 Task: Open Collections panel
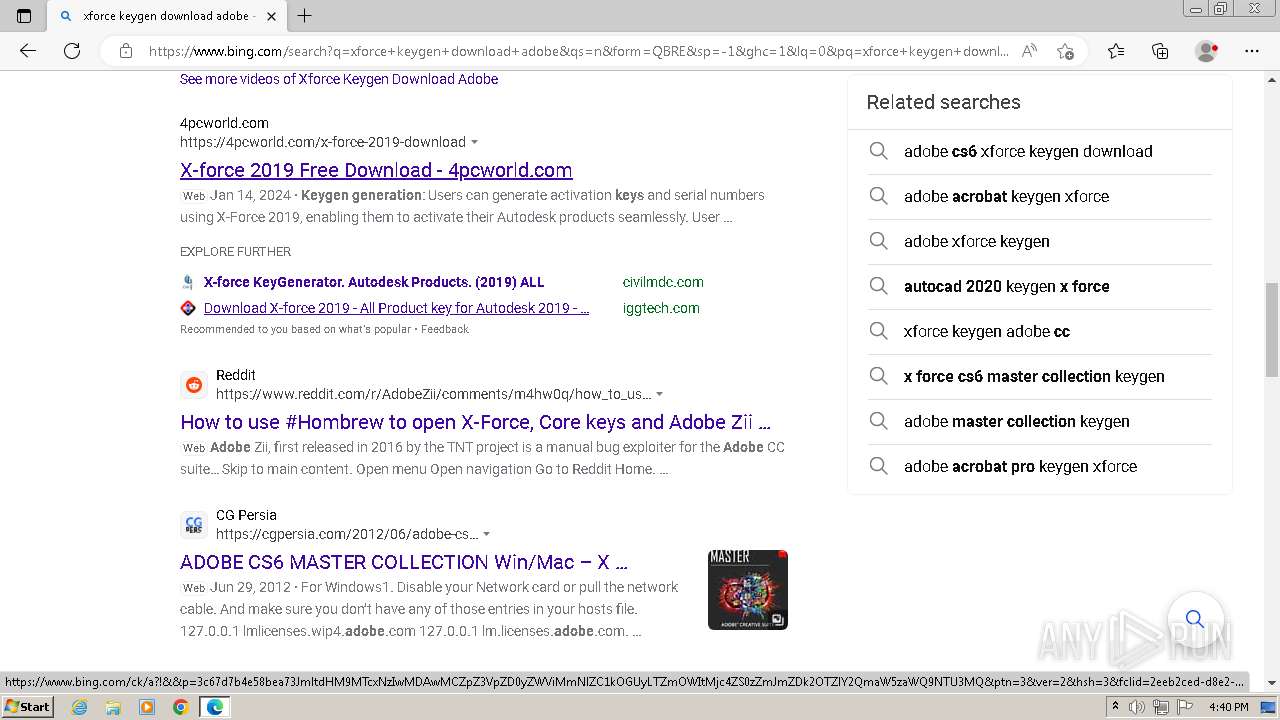coord(1160,51)
